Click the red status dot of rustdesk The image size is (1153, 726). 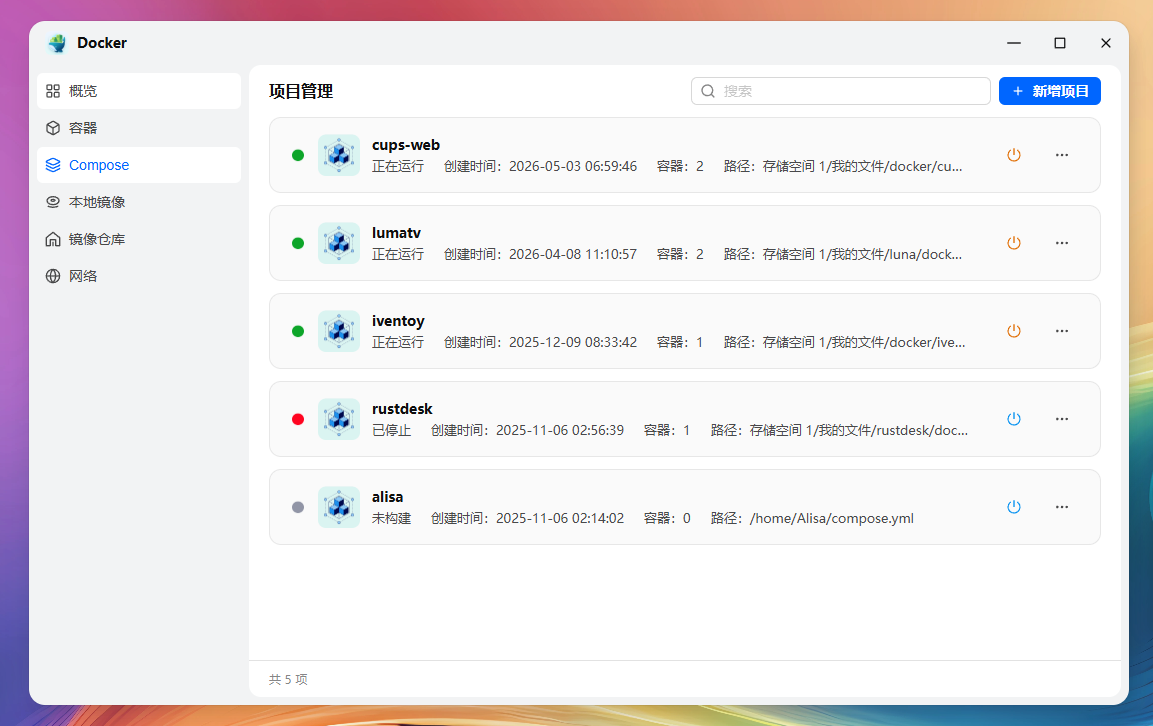[298, 419]
